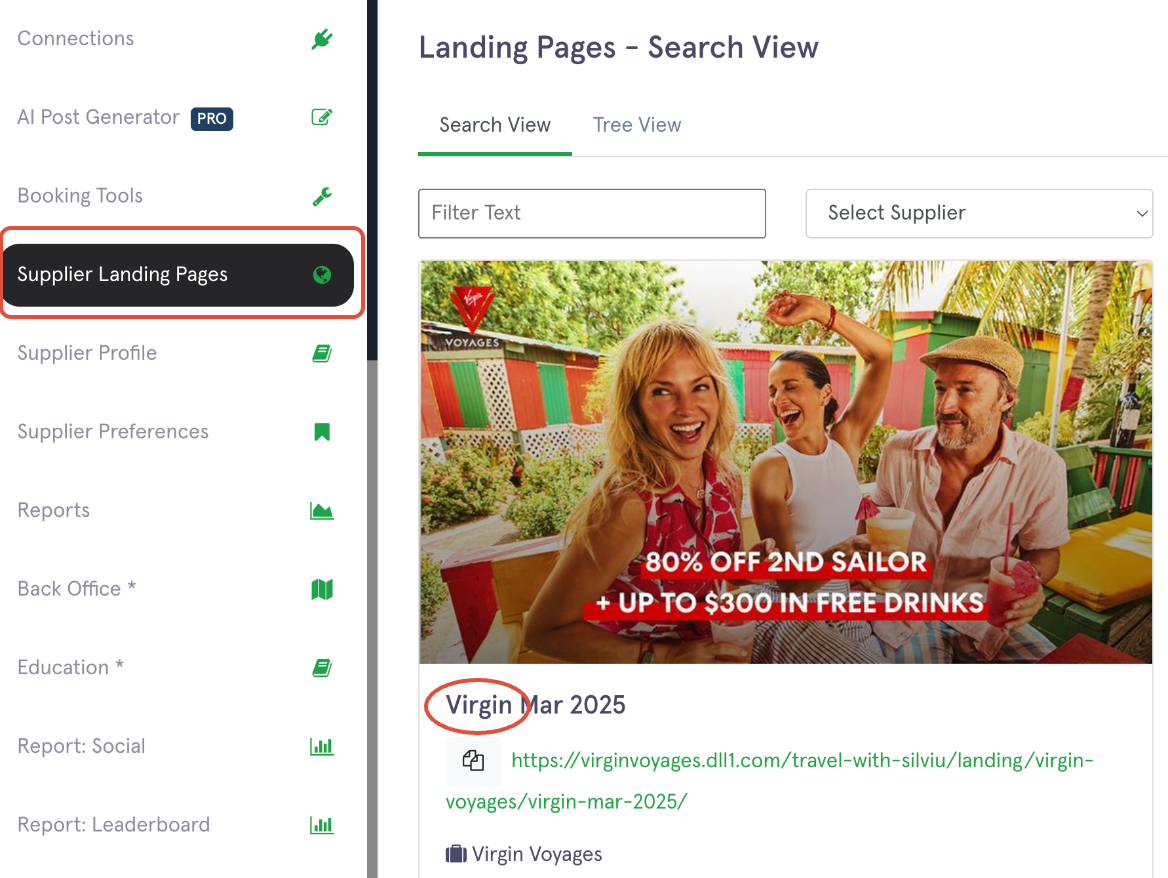
Task: Click the Virgin Voyages supplier label
Action: tap(536, 853)
